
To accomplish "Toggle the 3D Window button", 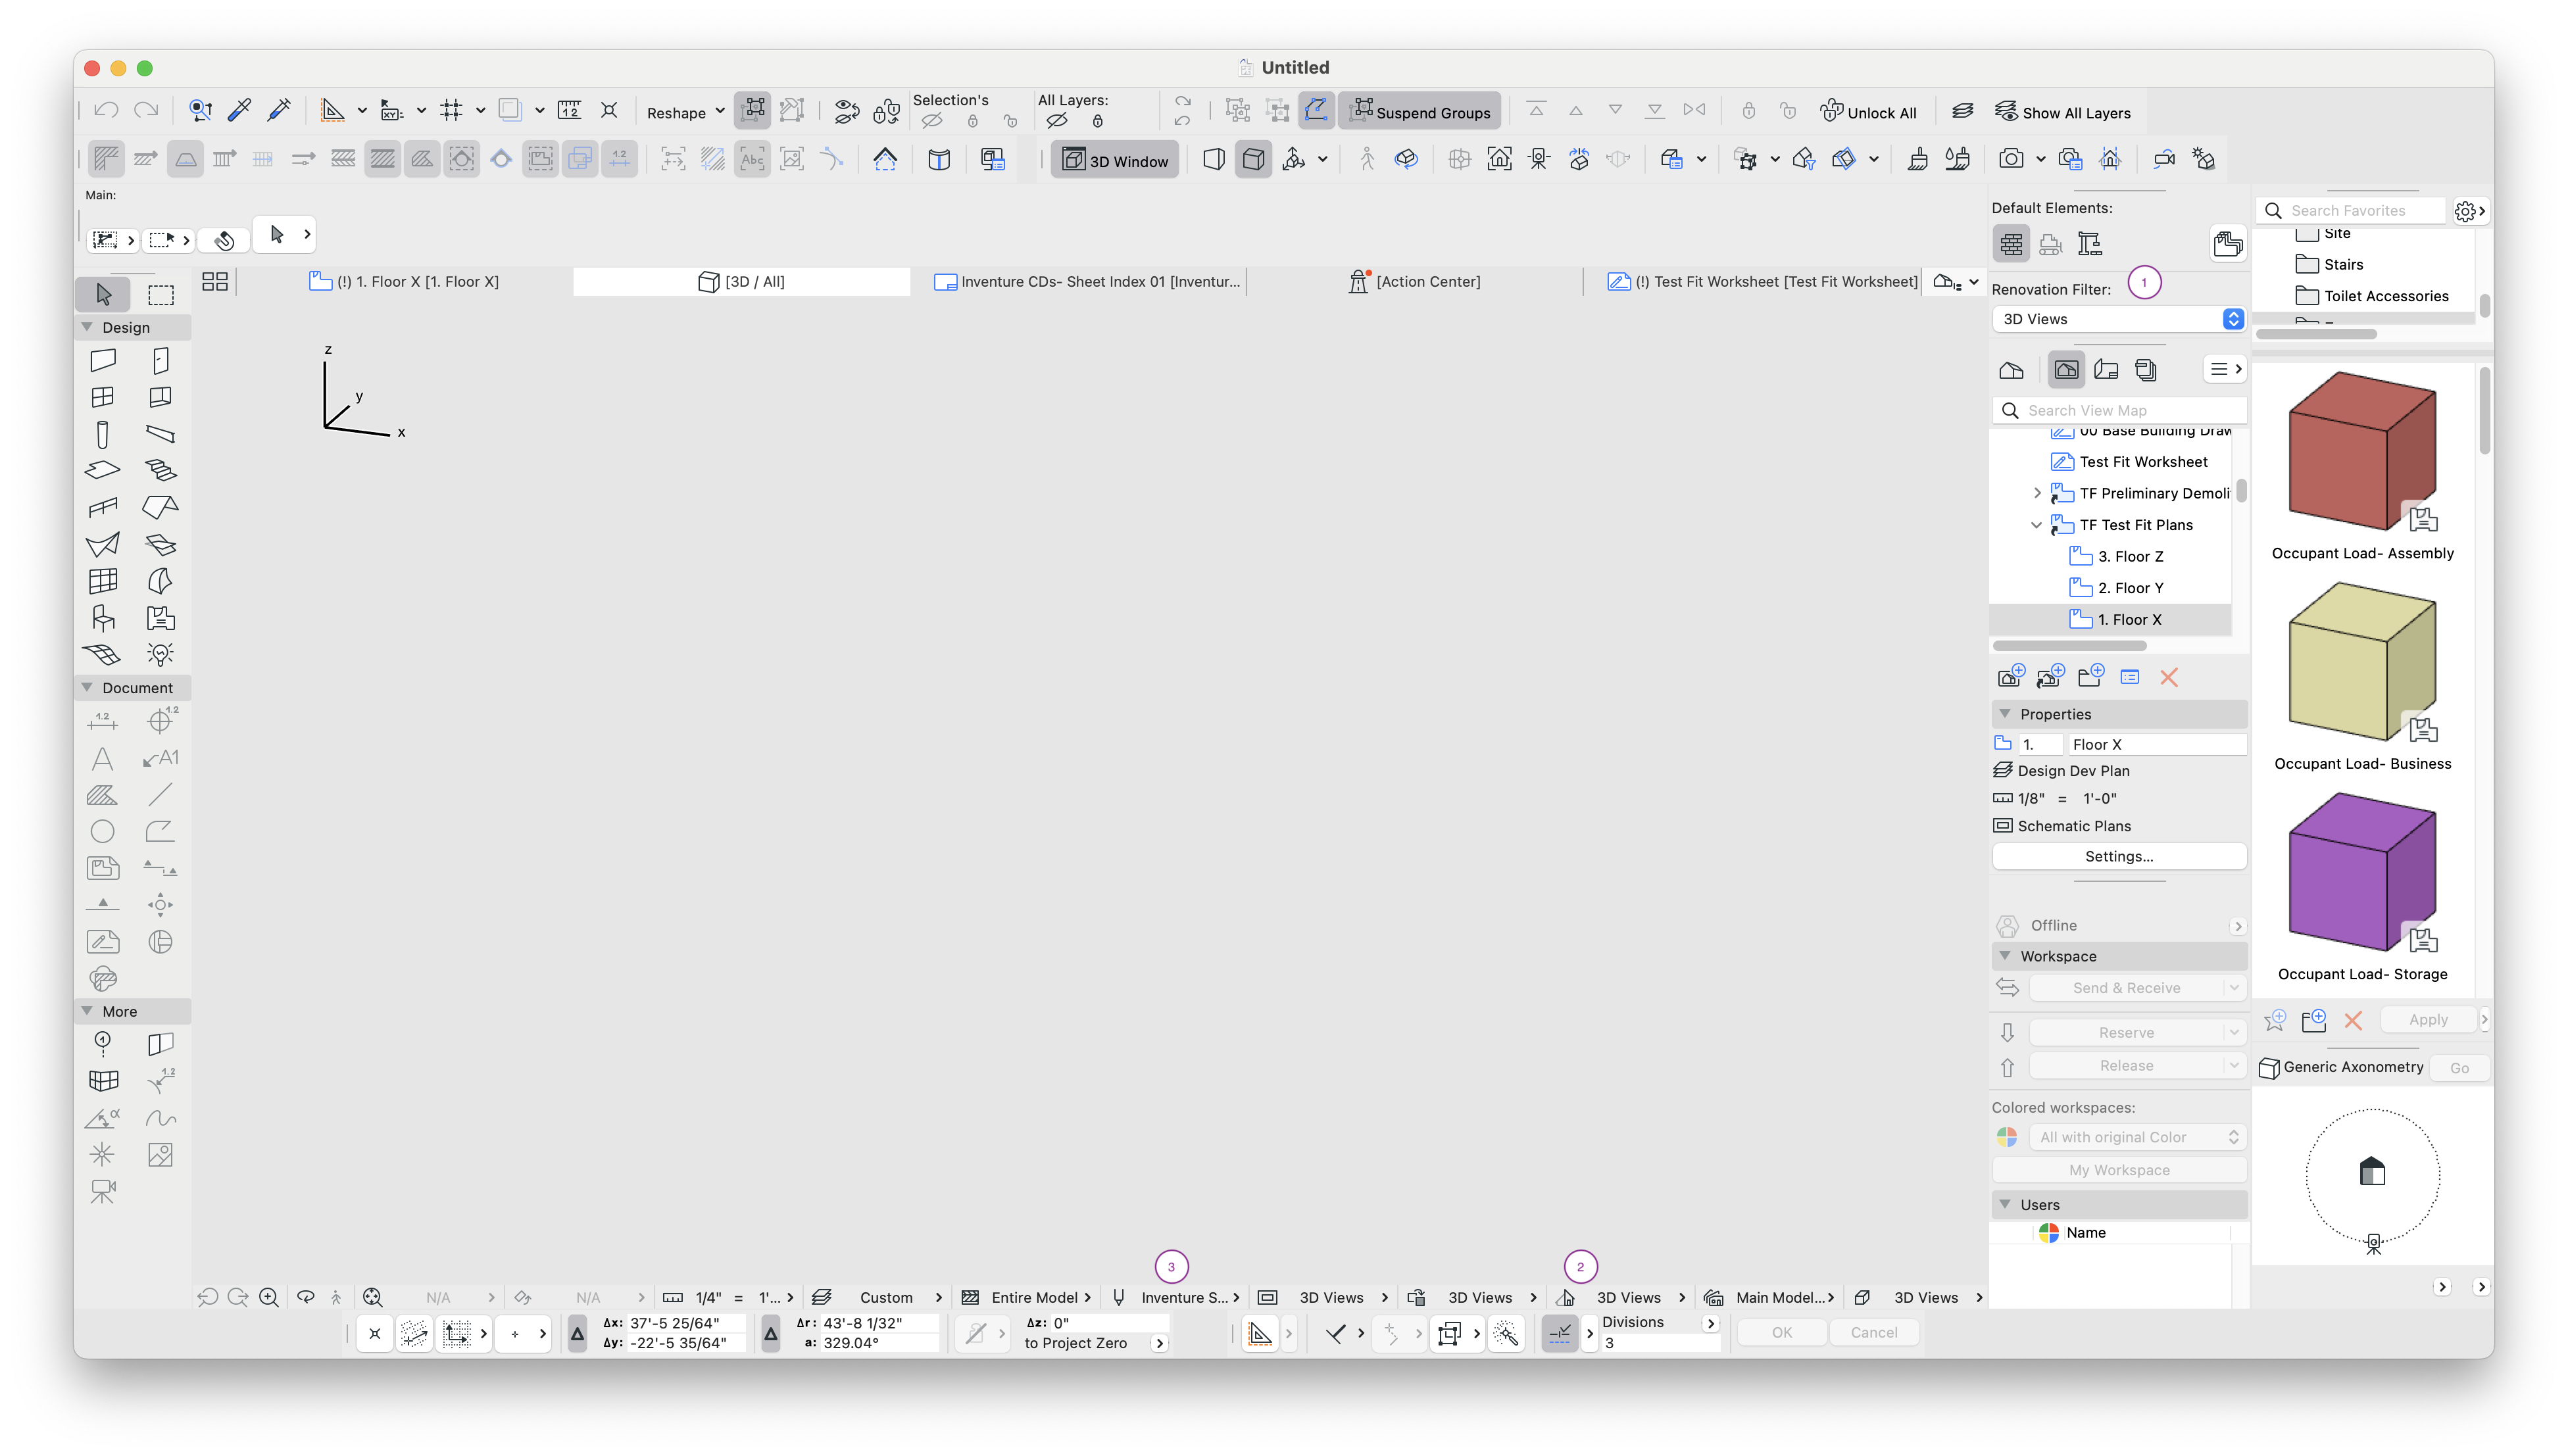I will click(x=1115, y=160).
